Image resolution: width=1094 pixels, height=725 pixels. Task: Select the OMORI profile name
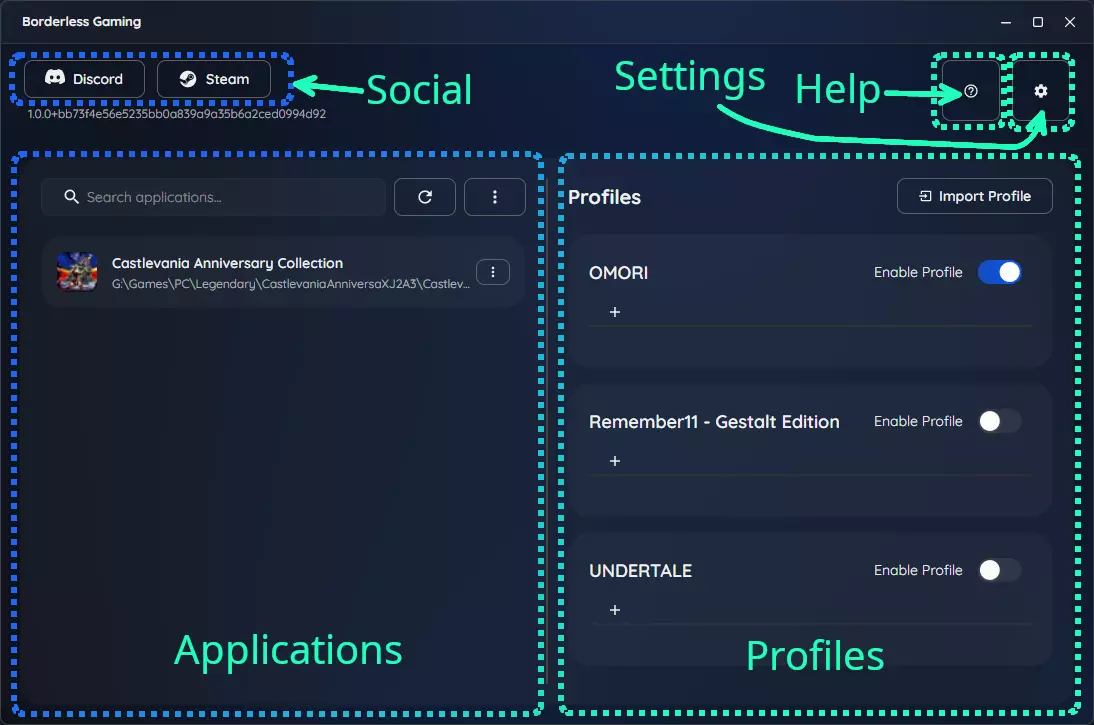click(x=619, y=273)
